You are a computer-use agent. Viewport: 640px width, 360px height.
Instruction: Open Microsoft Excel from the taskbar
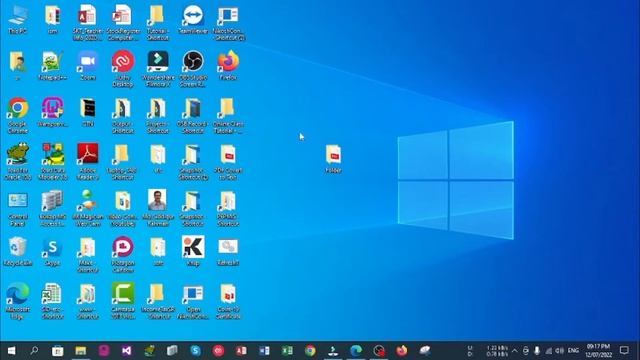(x=287, y=350)
